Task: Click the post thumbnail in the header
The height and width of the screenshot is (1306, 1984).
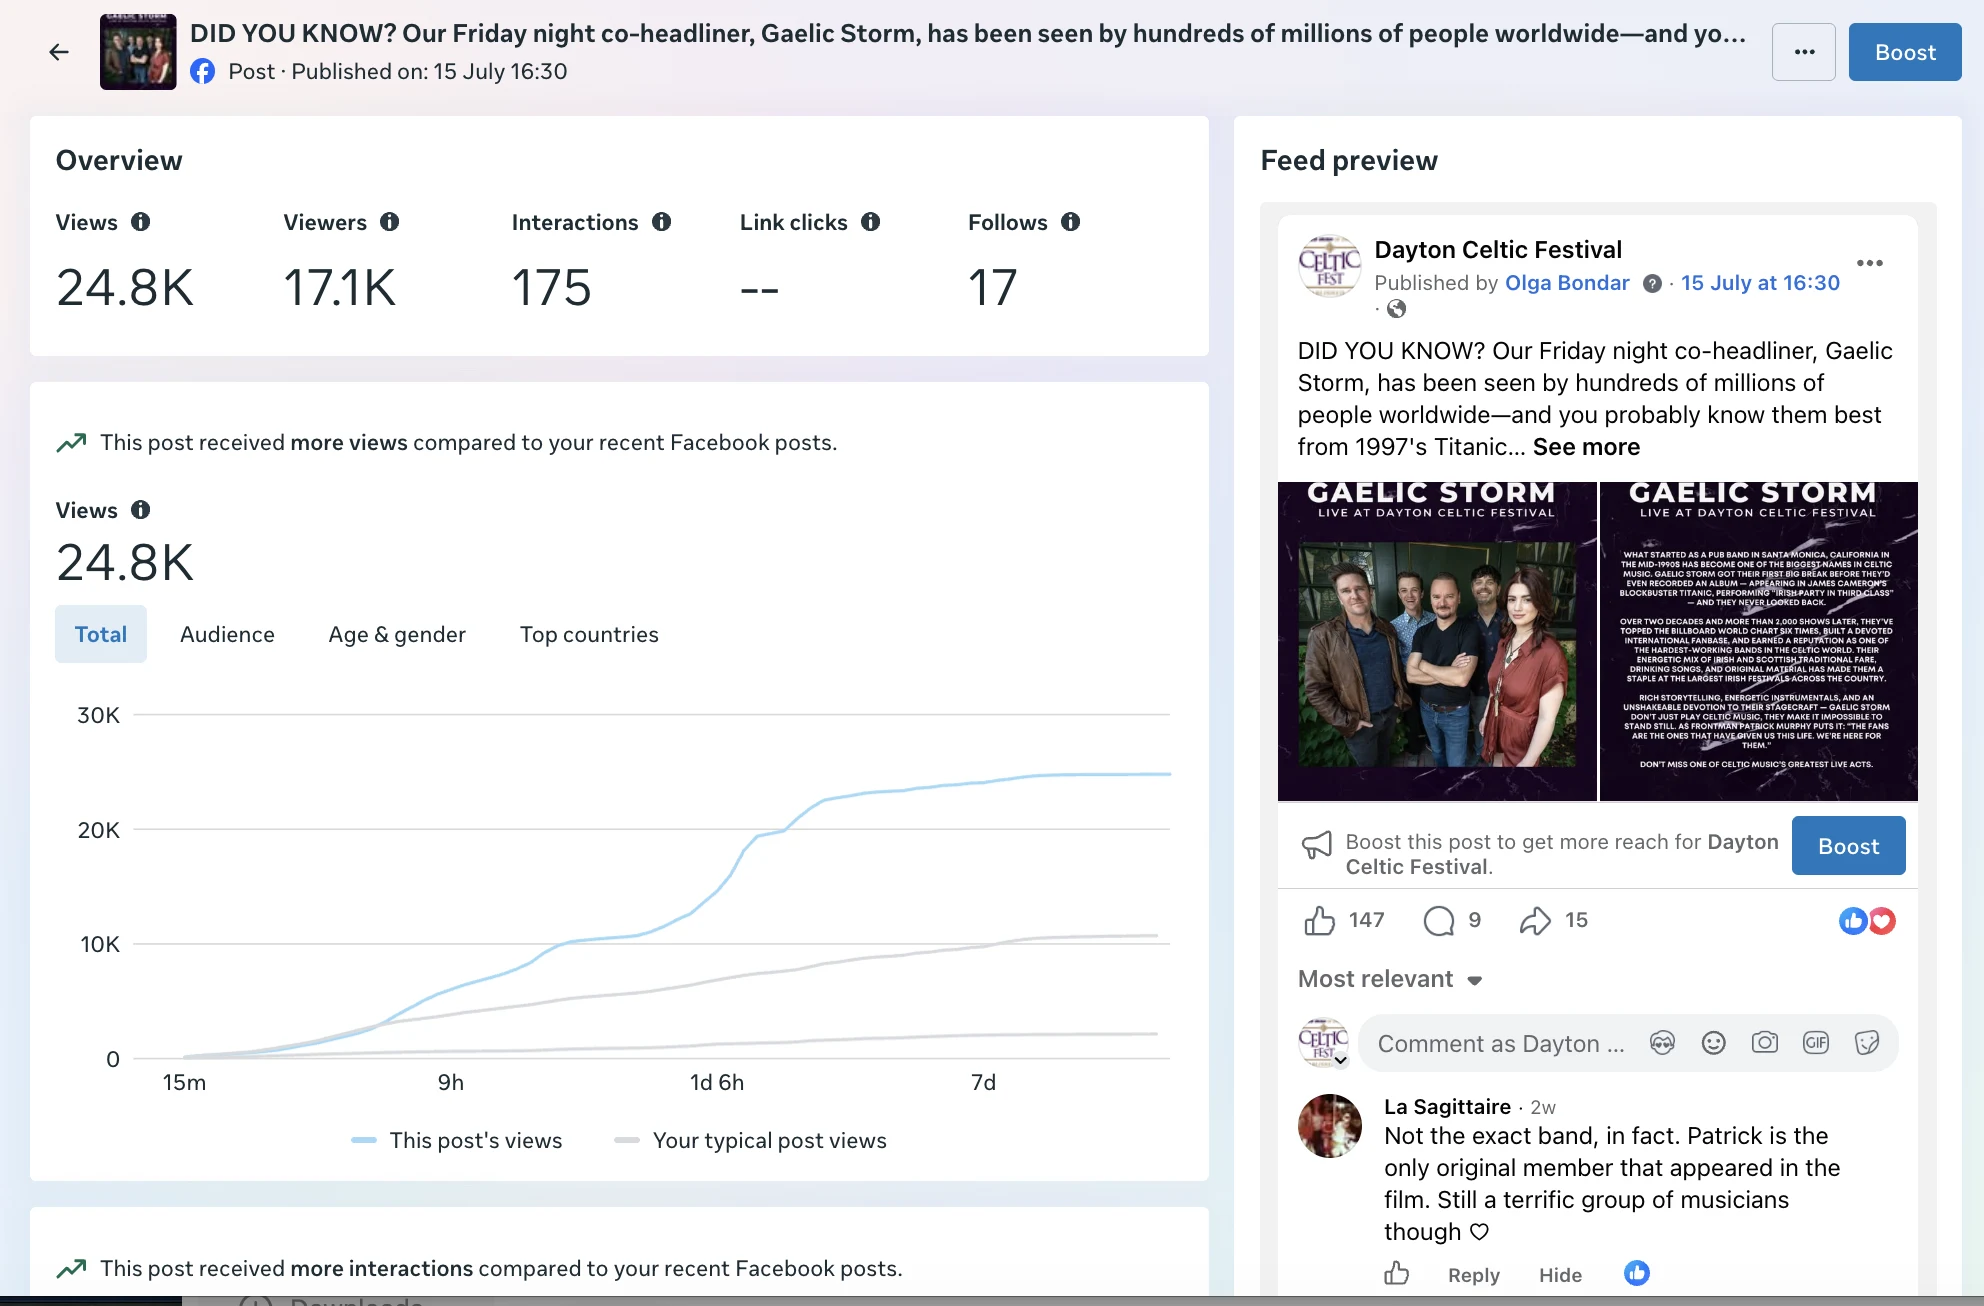Action: pos(138,52)
